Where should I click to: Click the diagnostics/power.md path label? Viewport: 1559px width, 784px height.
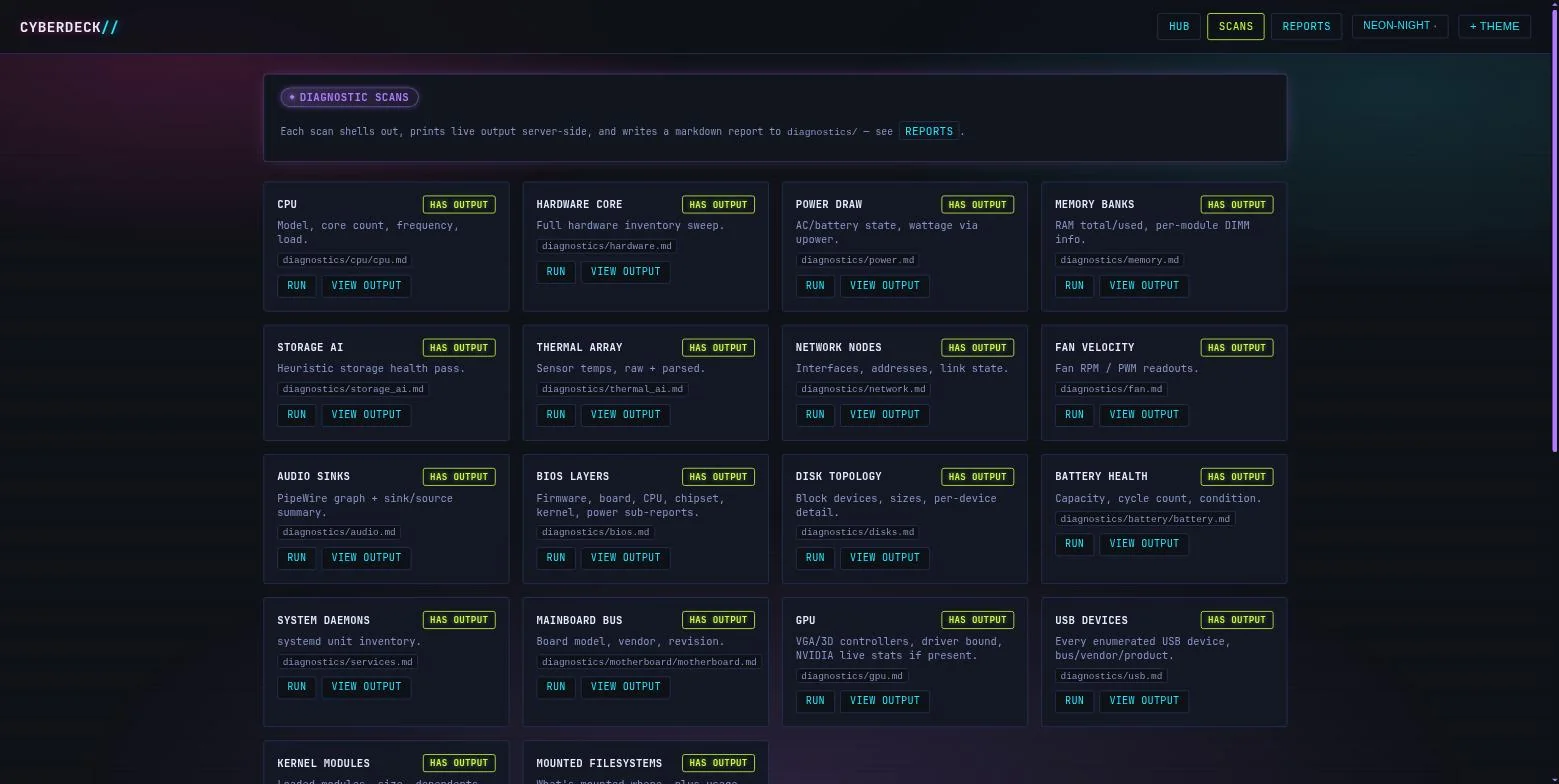click(x=857, y=260)
